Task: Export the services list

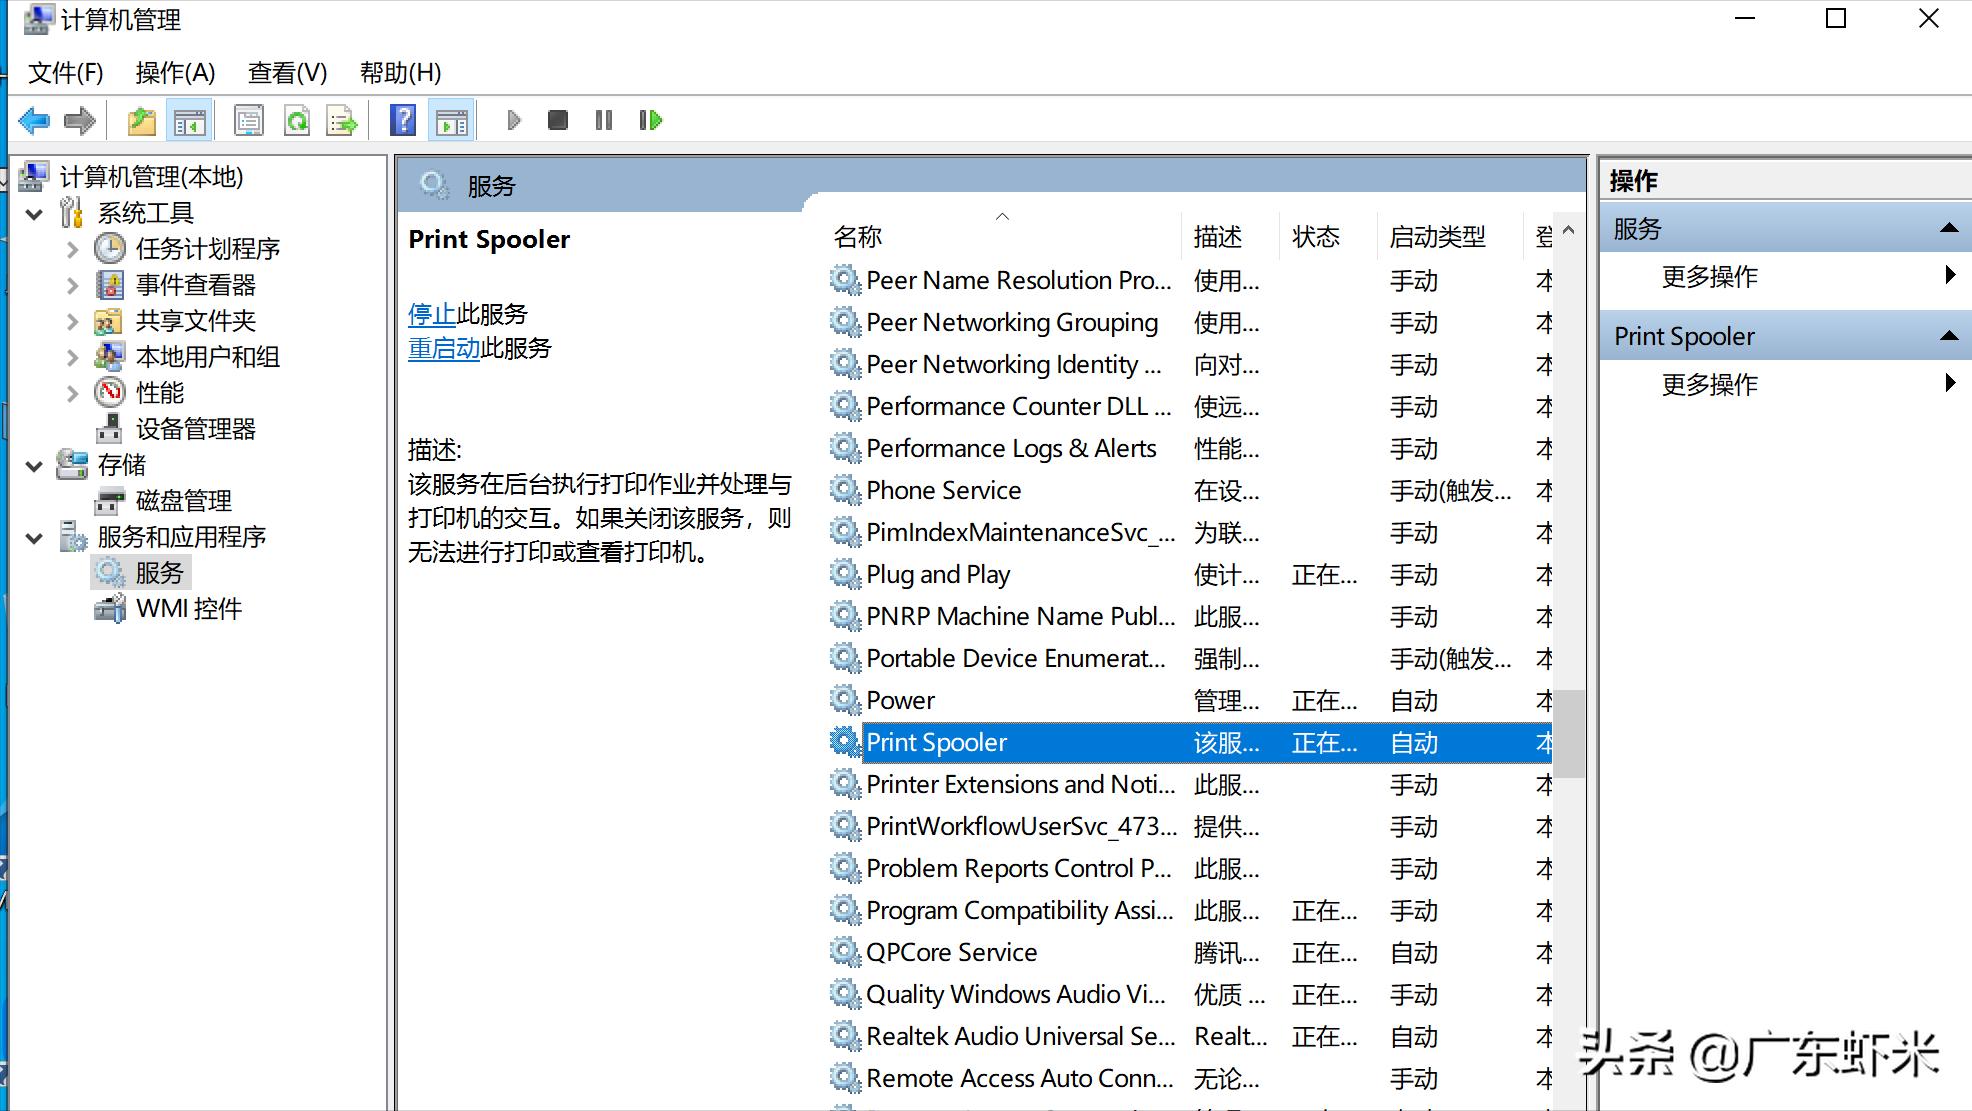Action: pos(344,120)
